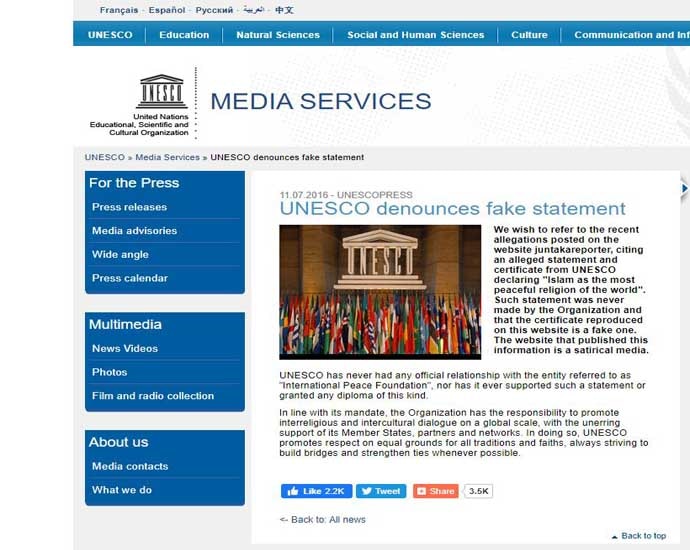
Task: Click the Multimedia section header
Action: pos(125,325)
